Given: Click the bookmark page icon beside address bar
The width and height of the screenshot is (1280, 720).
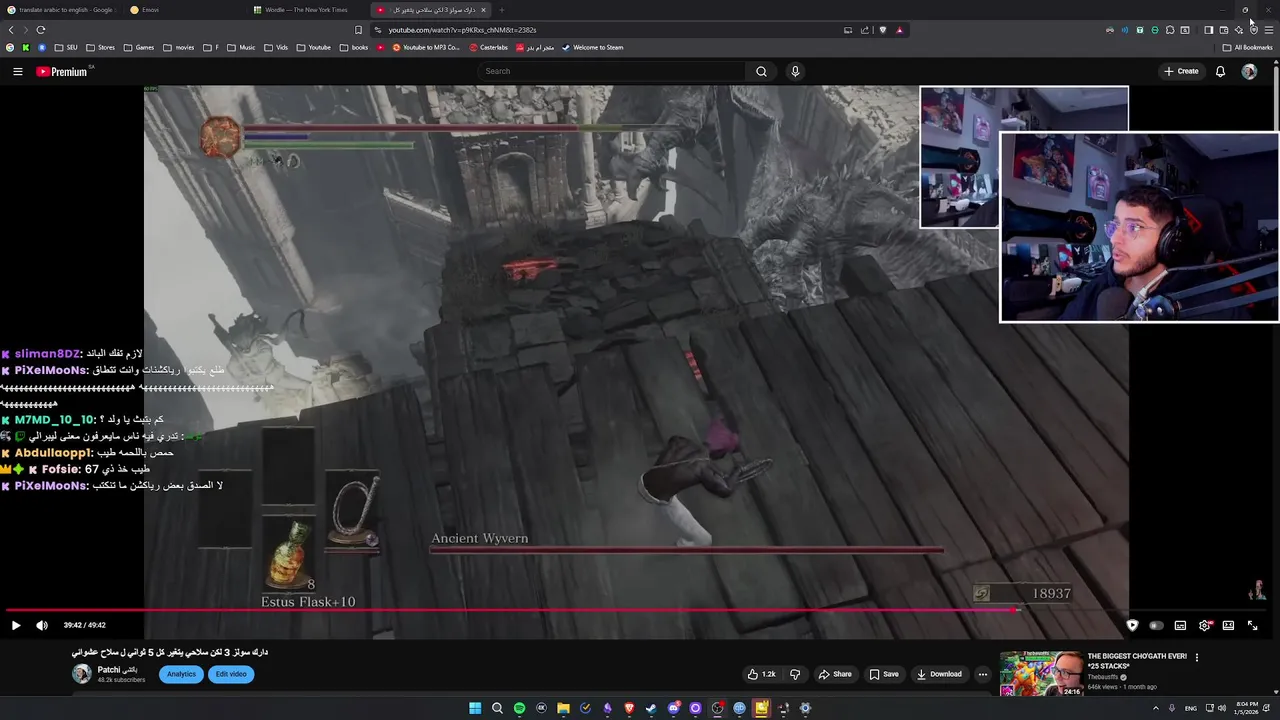Looking at the screenshot, I should (359, 30).
